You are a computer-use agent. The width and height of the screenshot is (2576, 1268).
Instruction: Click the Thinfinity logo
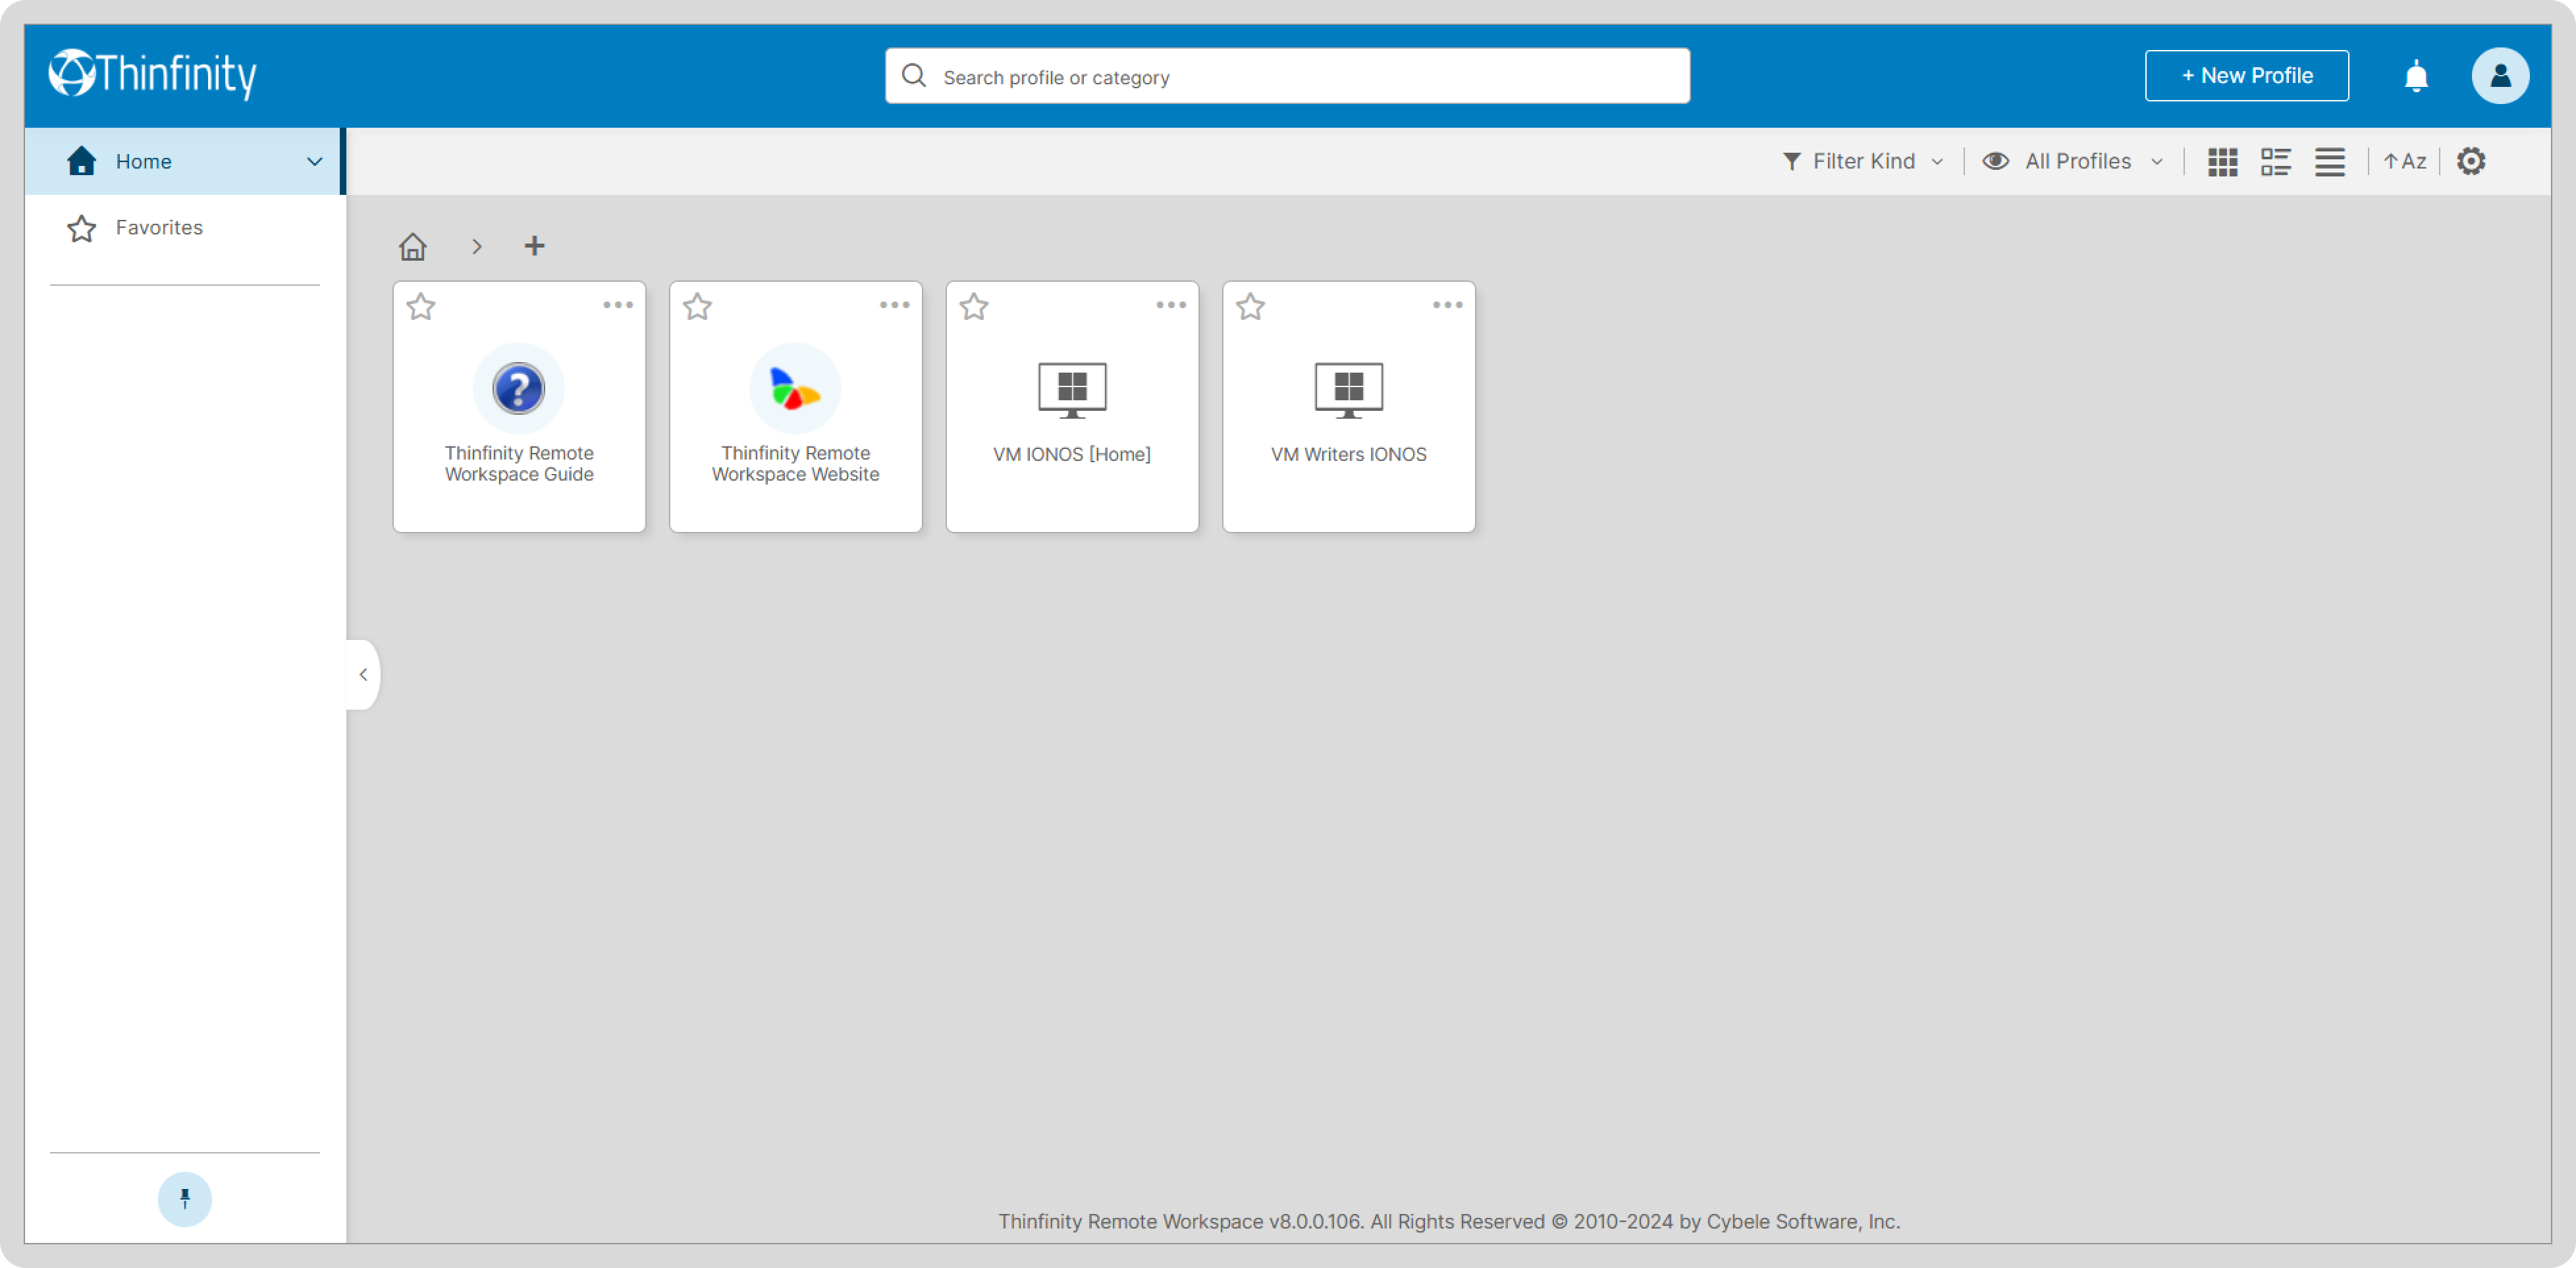click(152, 74)
